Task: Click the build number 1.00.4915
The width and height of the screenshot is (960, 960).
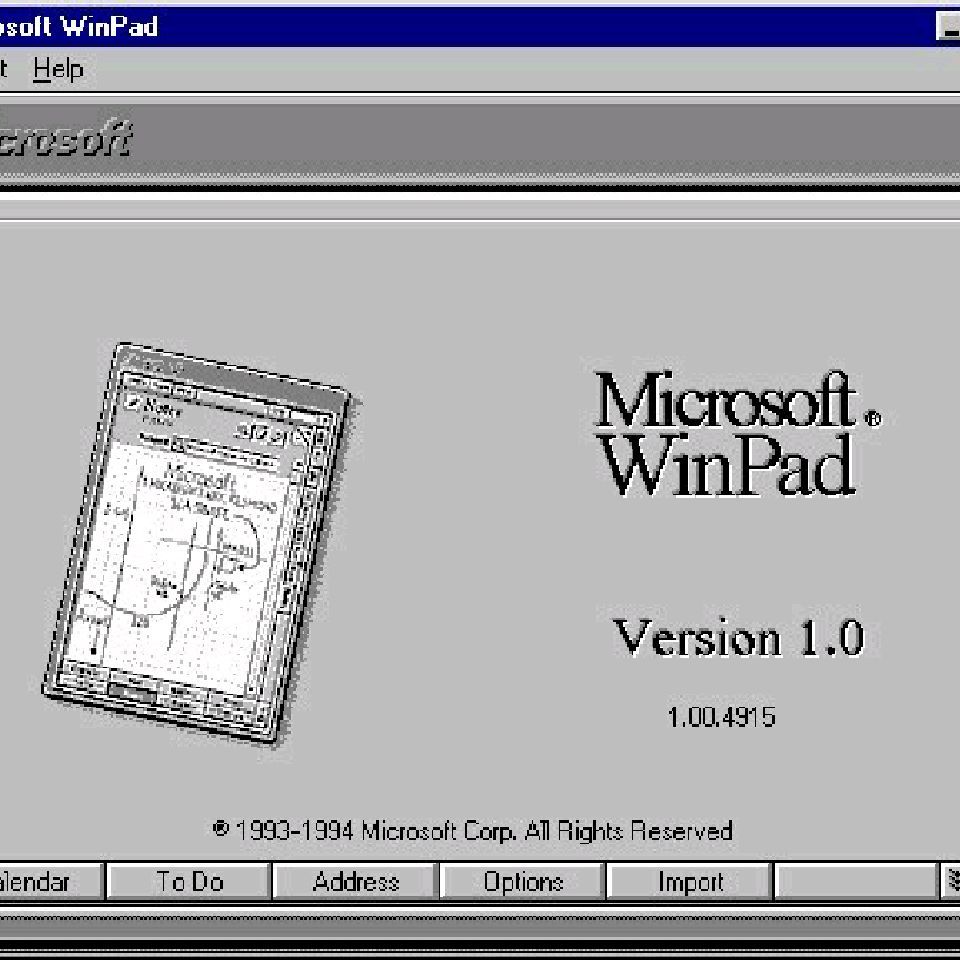Action: tap(721, 717)
